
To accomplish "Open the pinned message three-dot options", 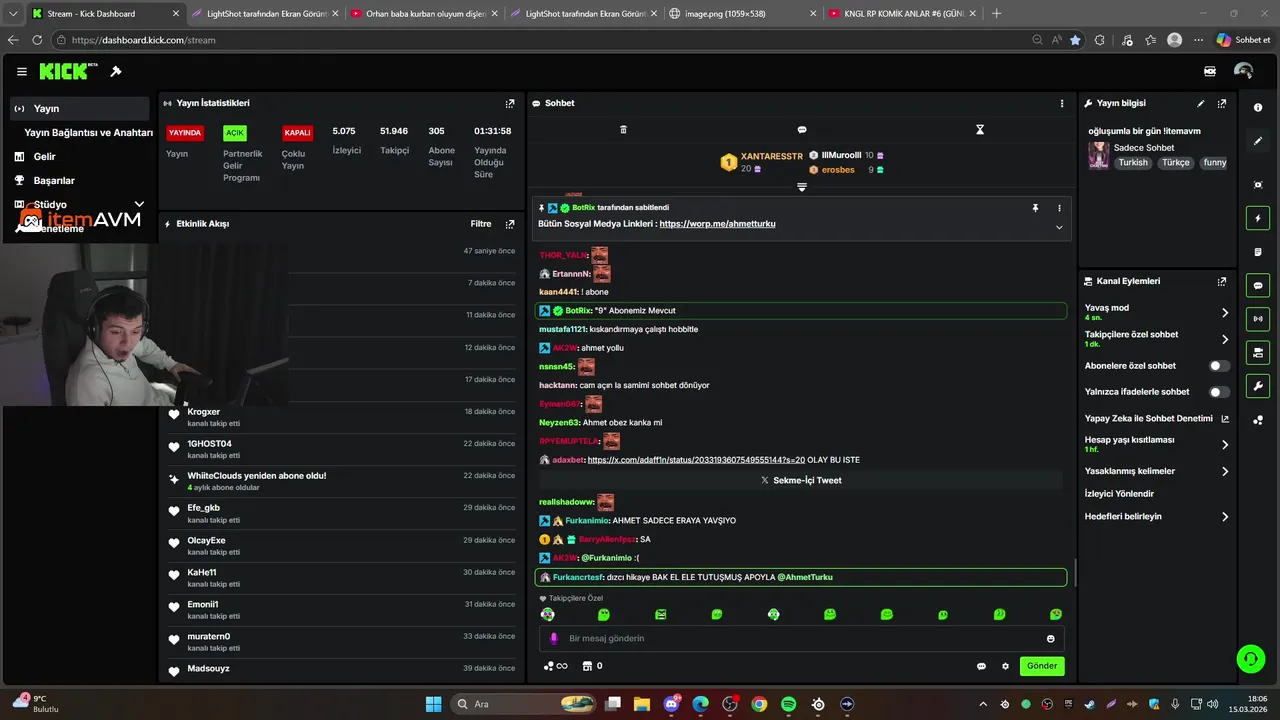I will coord(1059,208).
